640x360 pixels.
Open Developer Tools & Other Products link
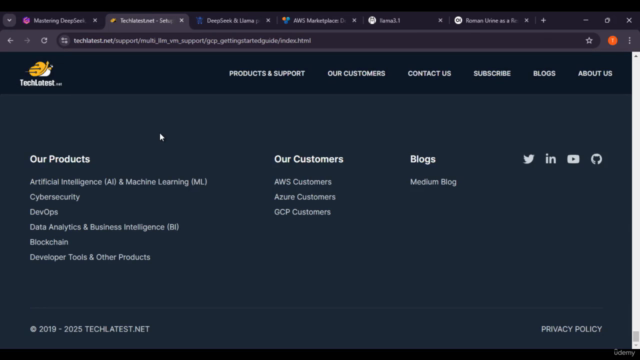tap(90, 258)
